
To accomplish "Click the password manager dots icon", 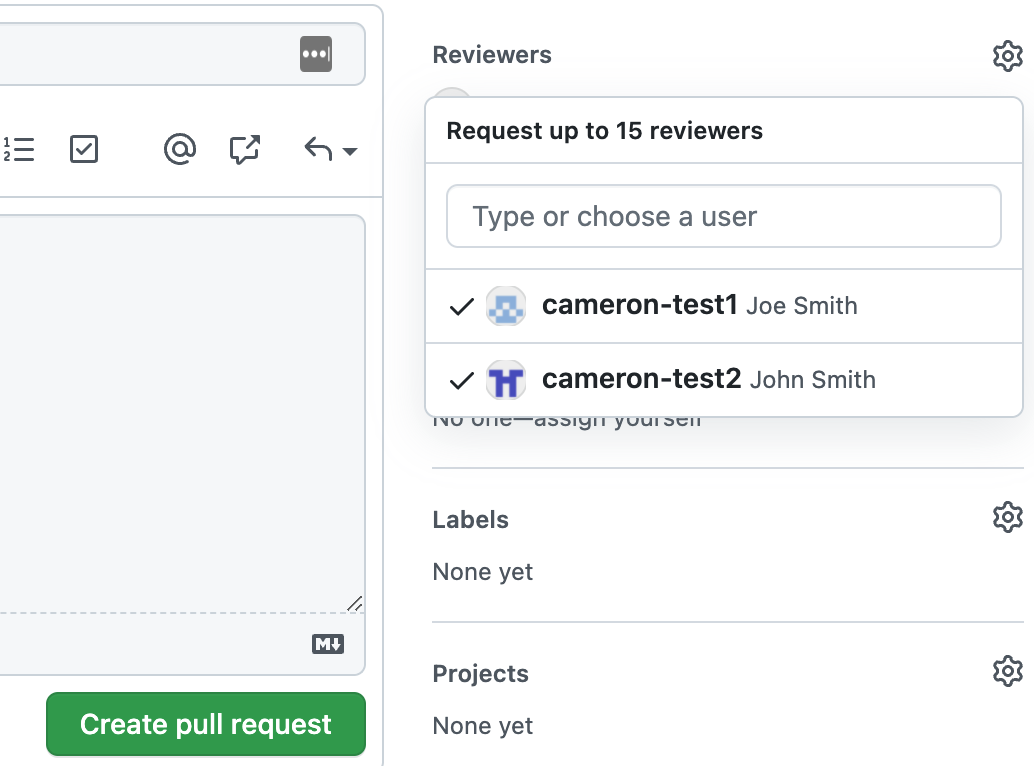I will (316, 54).
